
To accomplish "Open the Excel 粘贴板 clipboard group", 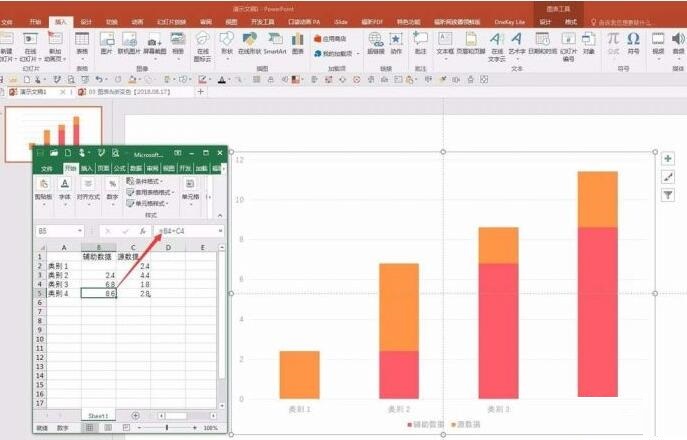I will click(x=43, y=192).
